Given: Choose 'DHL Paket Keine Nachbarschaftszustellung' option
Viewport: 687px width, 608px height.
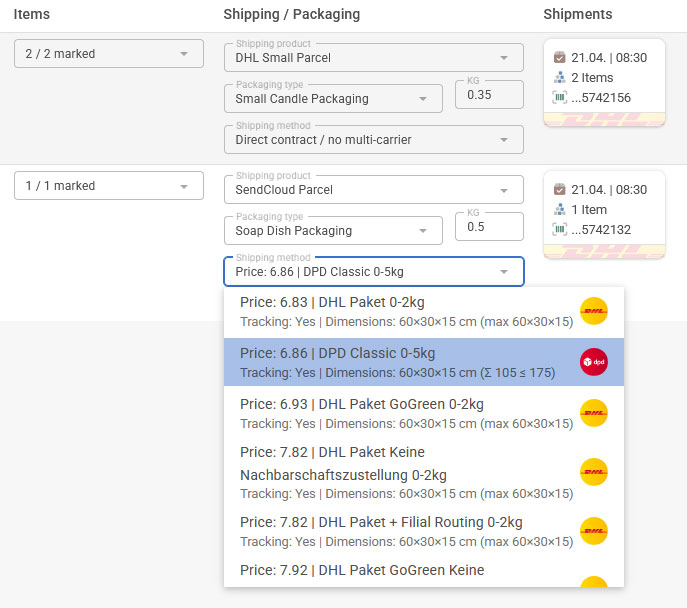Looking at the screenshot, I should pos(424,472).
